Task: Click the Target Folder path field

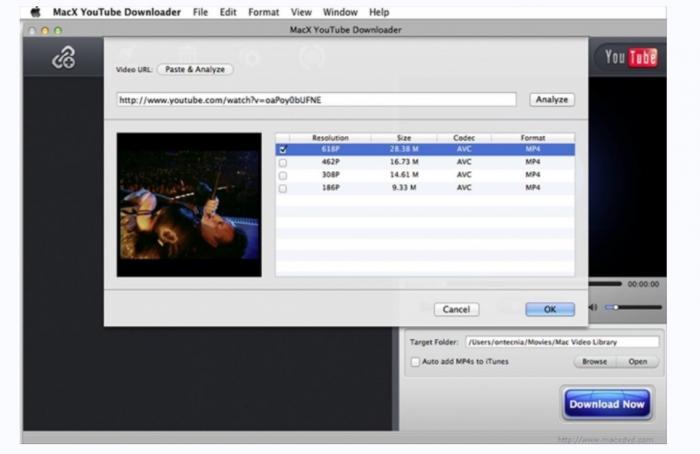Action: (562, 342)
